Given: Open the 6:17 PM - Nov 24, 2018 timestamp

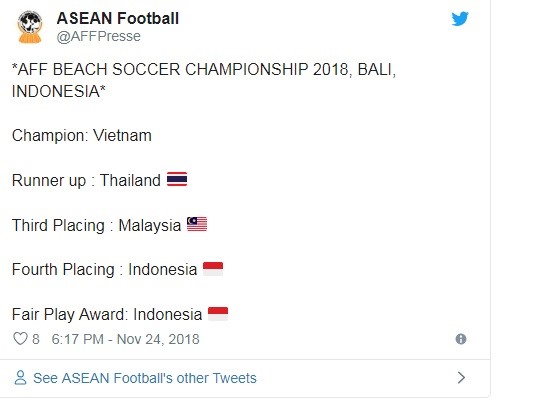Looking at the screenshot, I should (125, 339).
